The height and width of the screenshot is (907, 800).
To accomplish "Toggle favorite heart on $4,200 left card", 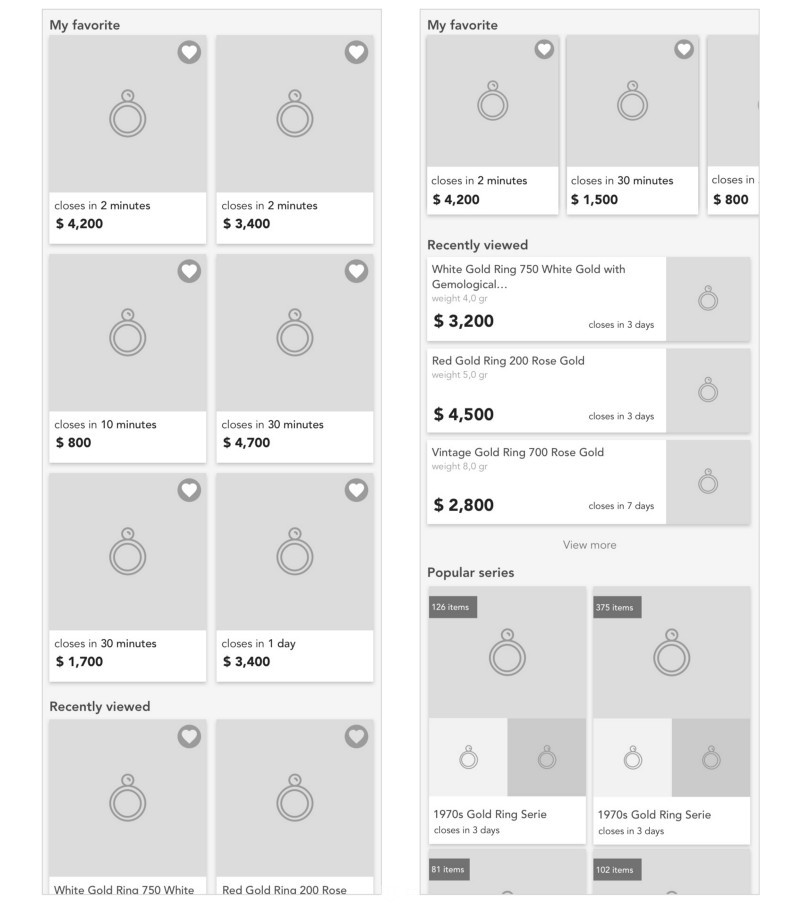I will pos(189,53).
